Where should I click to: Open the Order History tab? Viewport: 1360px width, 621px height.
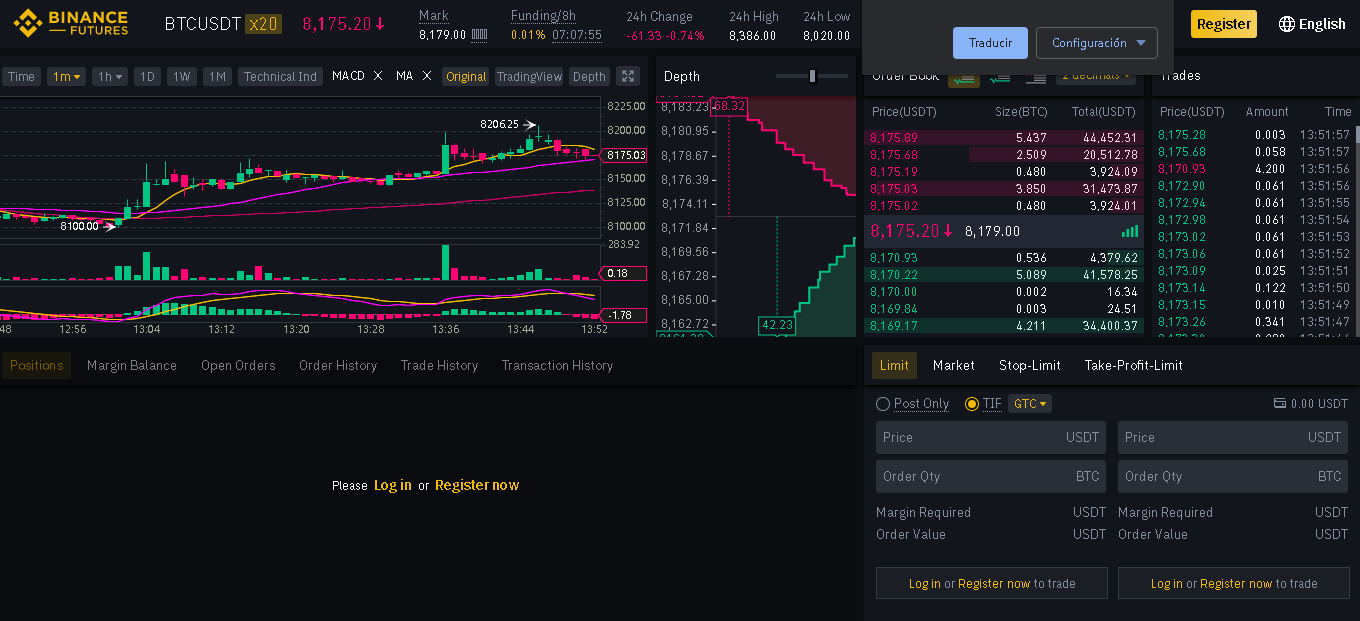338,365
